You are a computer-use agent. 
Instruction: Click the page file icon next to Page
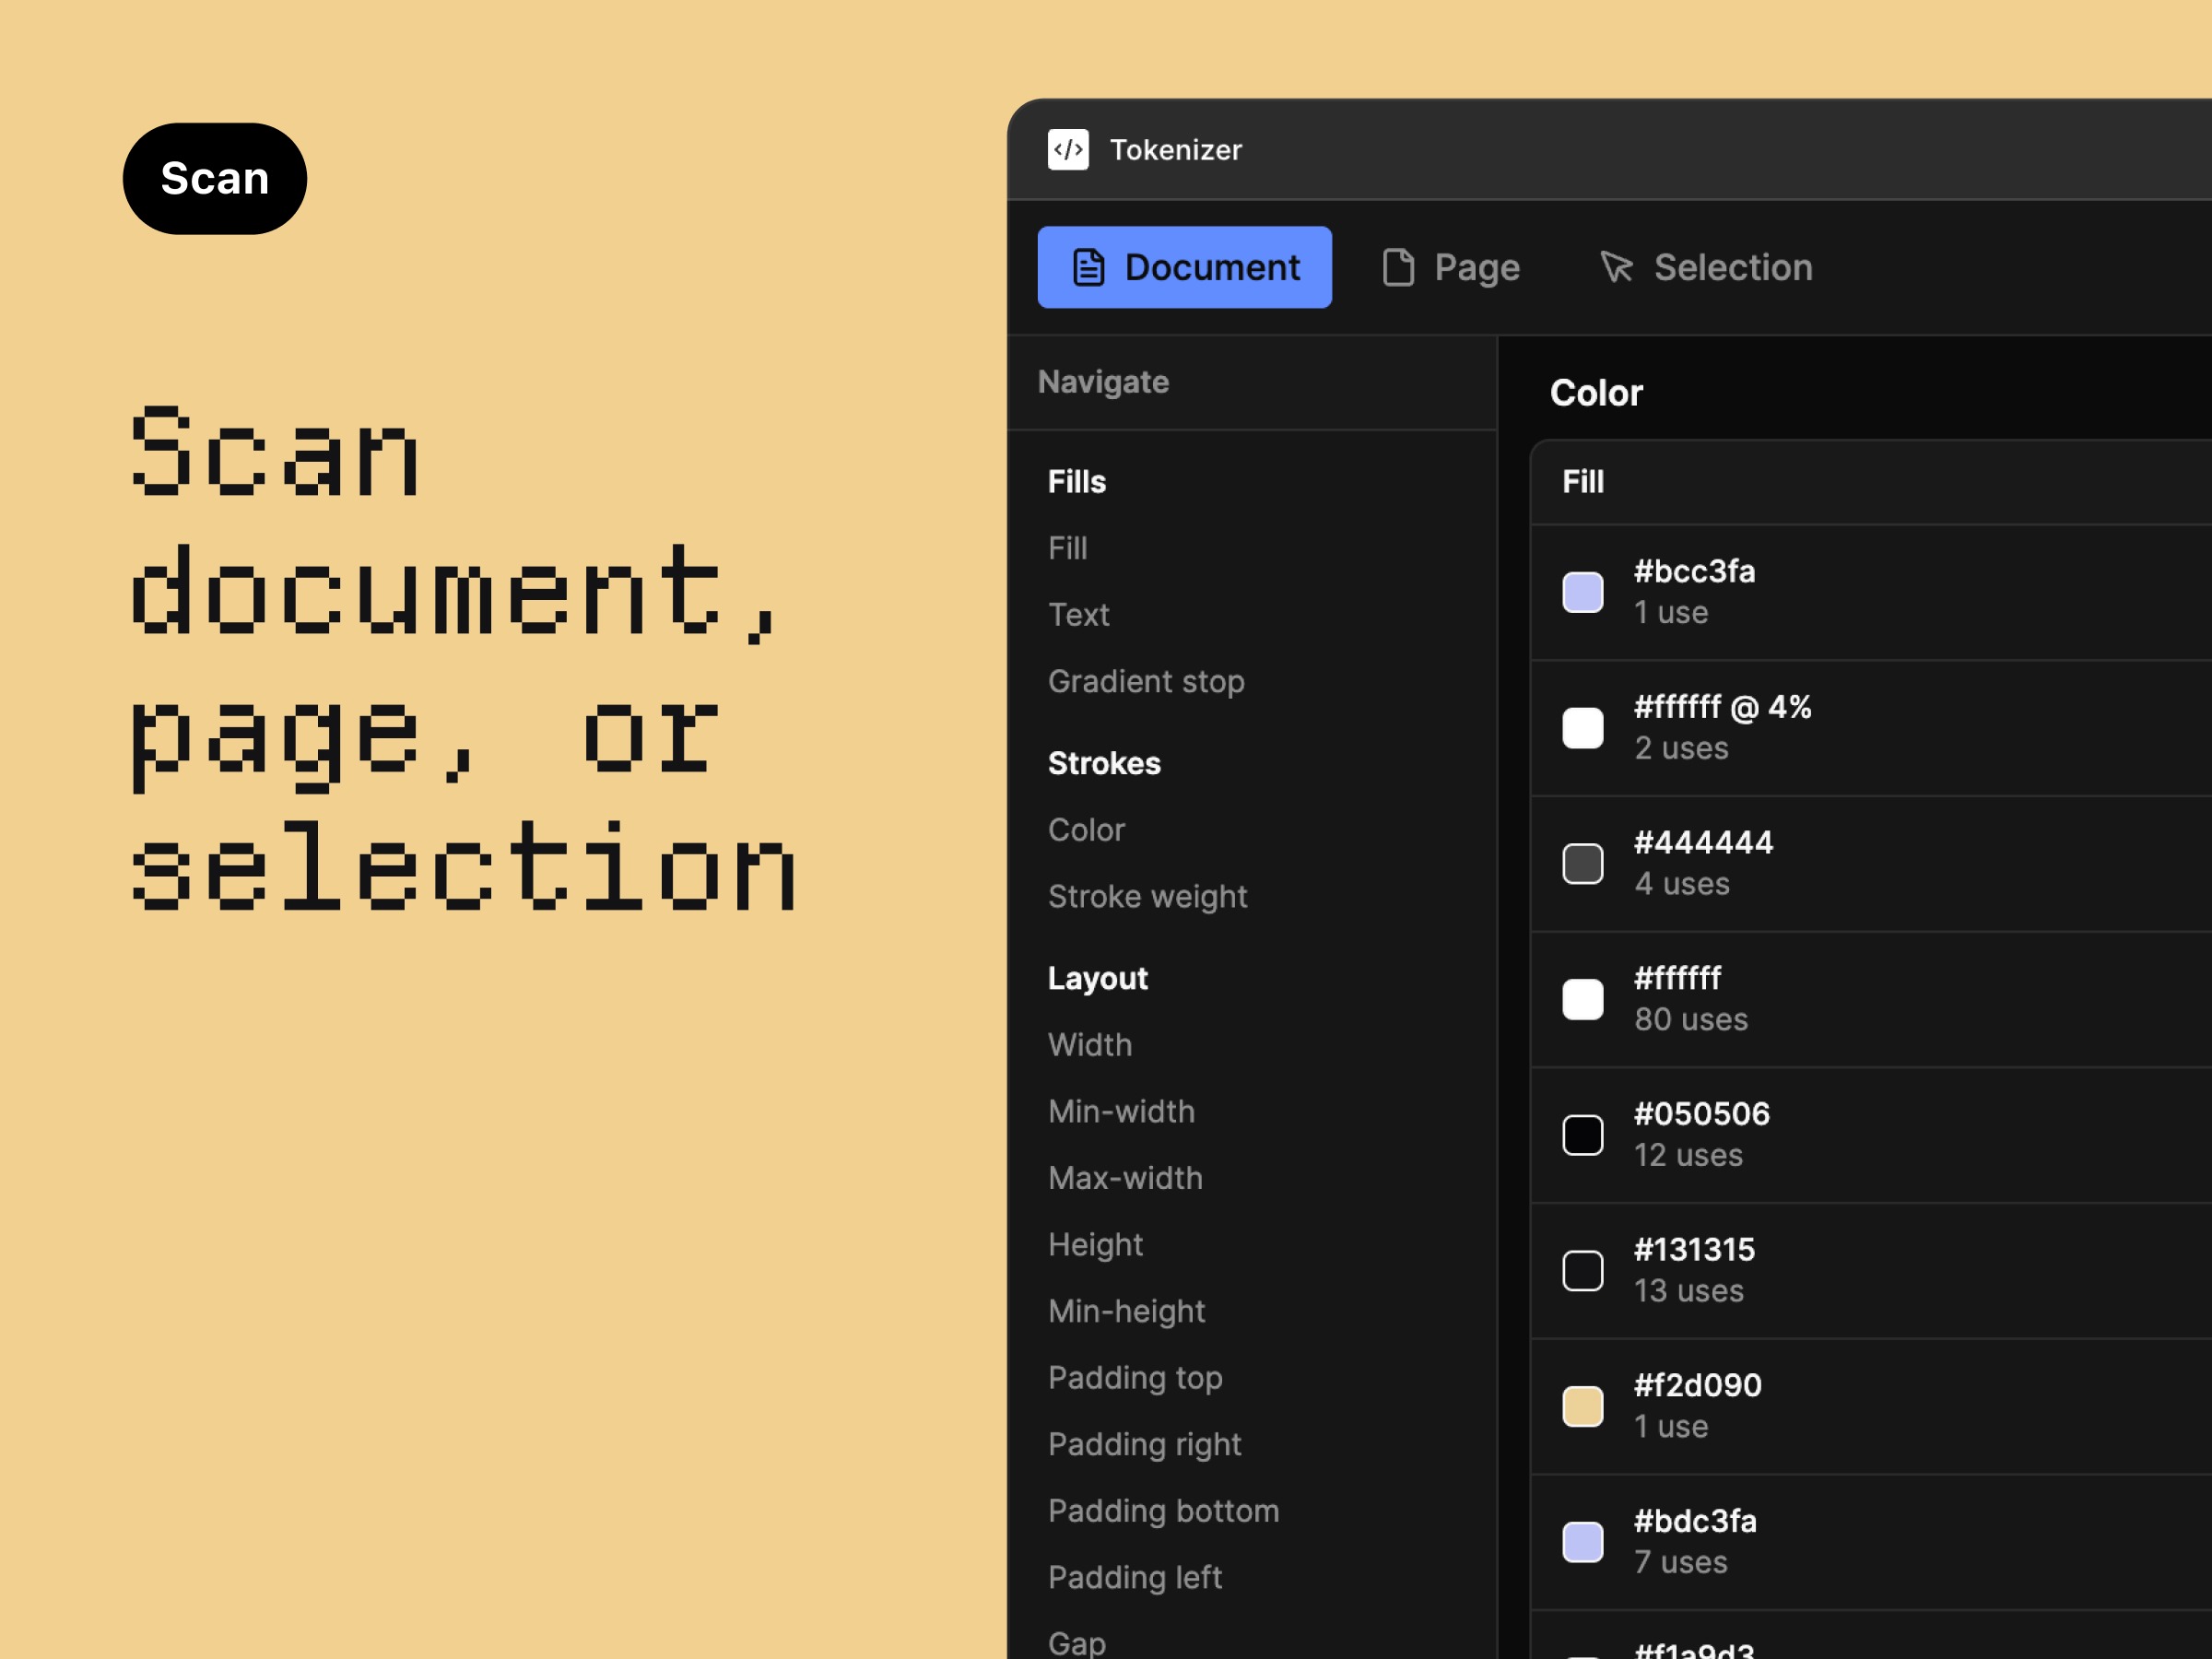click(1398, 267)
